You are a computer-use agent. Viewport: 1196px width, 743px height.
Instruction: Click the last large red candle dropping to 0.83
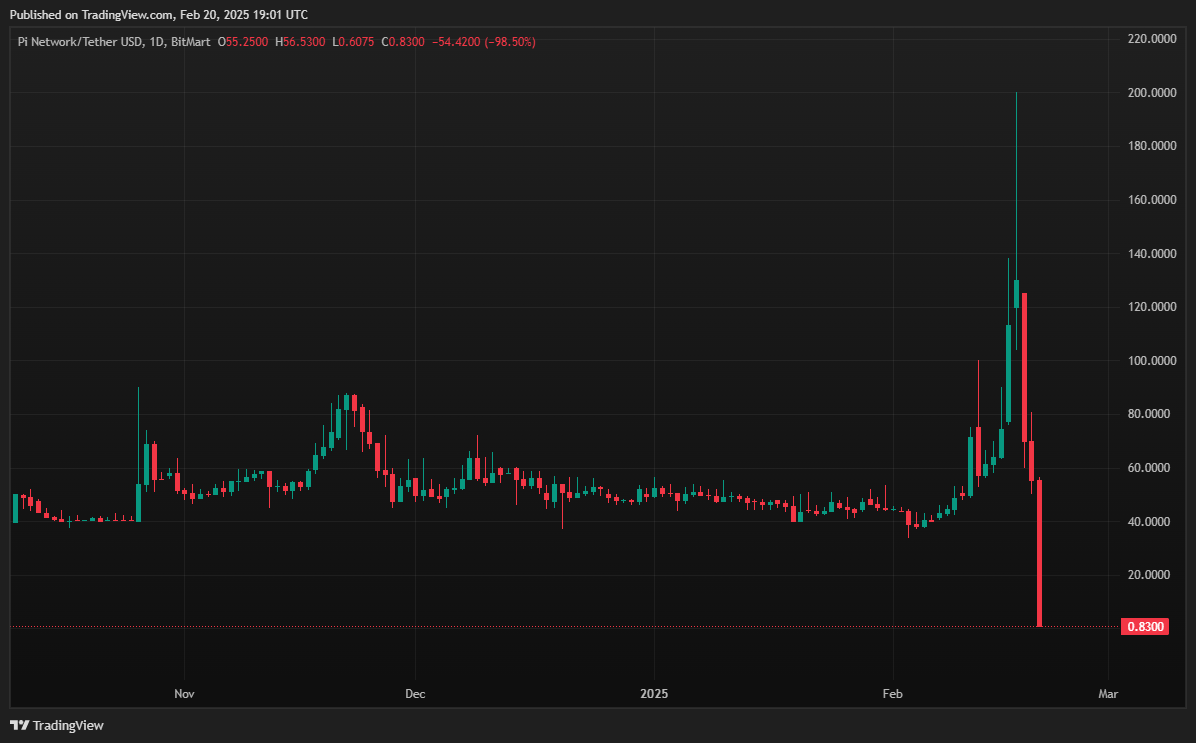(1040, 553)
